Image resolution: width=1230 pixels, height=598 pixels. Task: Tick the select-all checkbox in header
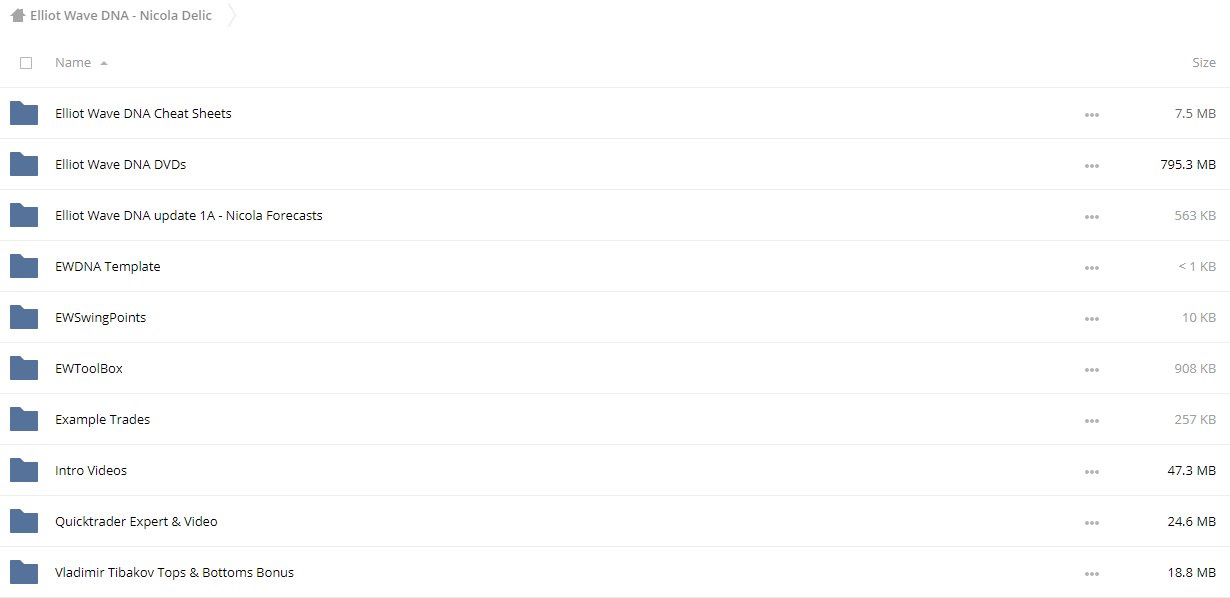pos(26,63)
